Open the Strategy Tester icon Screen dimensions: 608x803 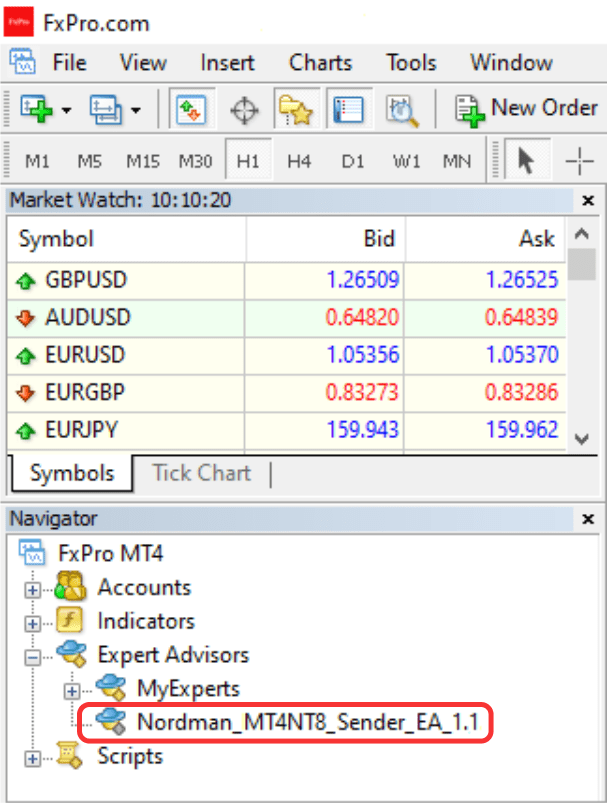click(402, 108)
